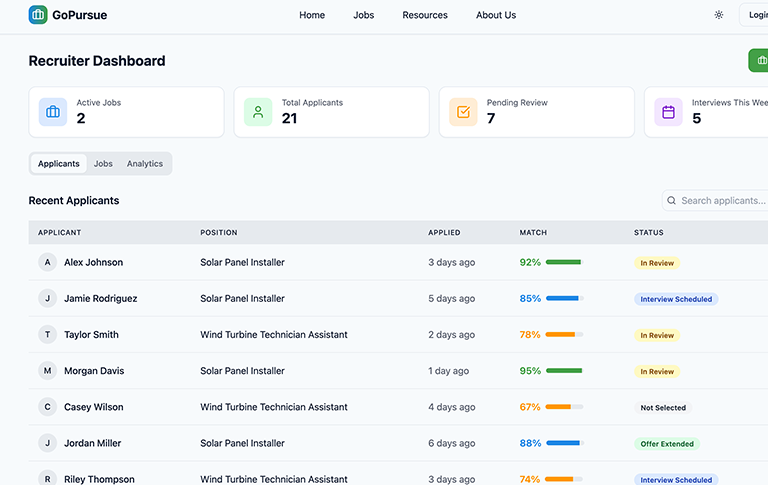768x485 pixels.
Task: Click Jamie Rodriguez's 85% match bar
Action: 564,298
